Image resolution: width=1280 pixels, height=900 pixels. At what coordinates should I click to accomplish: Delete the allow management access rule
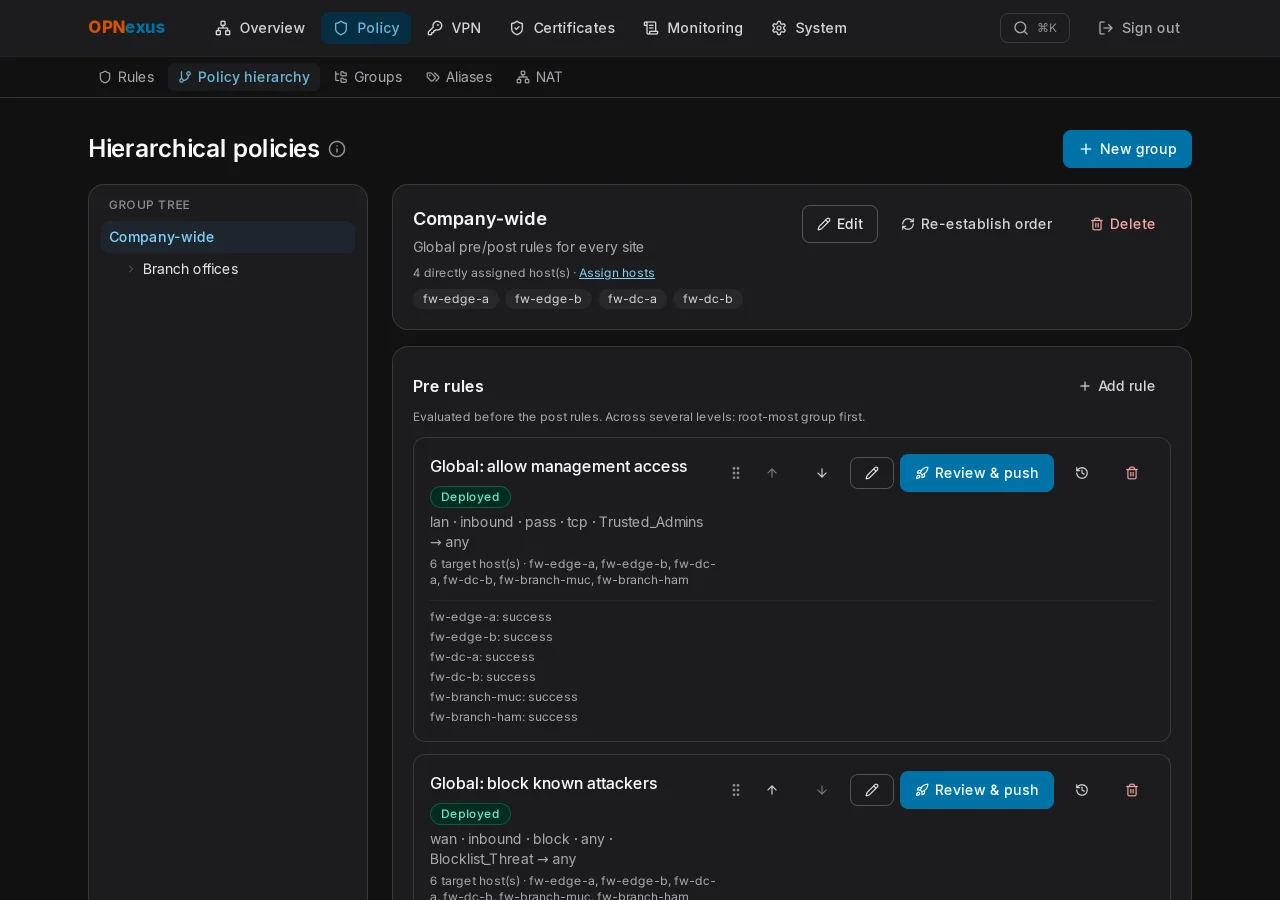(x=1132, y=473)
